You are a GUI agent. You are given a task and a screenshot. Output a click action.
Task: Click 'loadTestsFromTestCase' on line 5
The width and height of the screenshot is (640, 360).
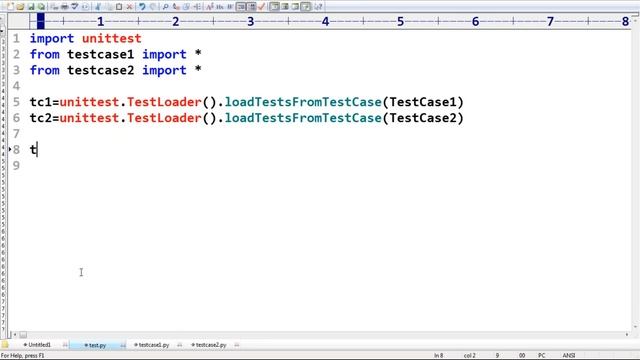coord(303,102)
